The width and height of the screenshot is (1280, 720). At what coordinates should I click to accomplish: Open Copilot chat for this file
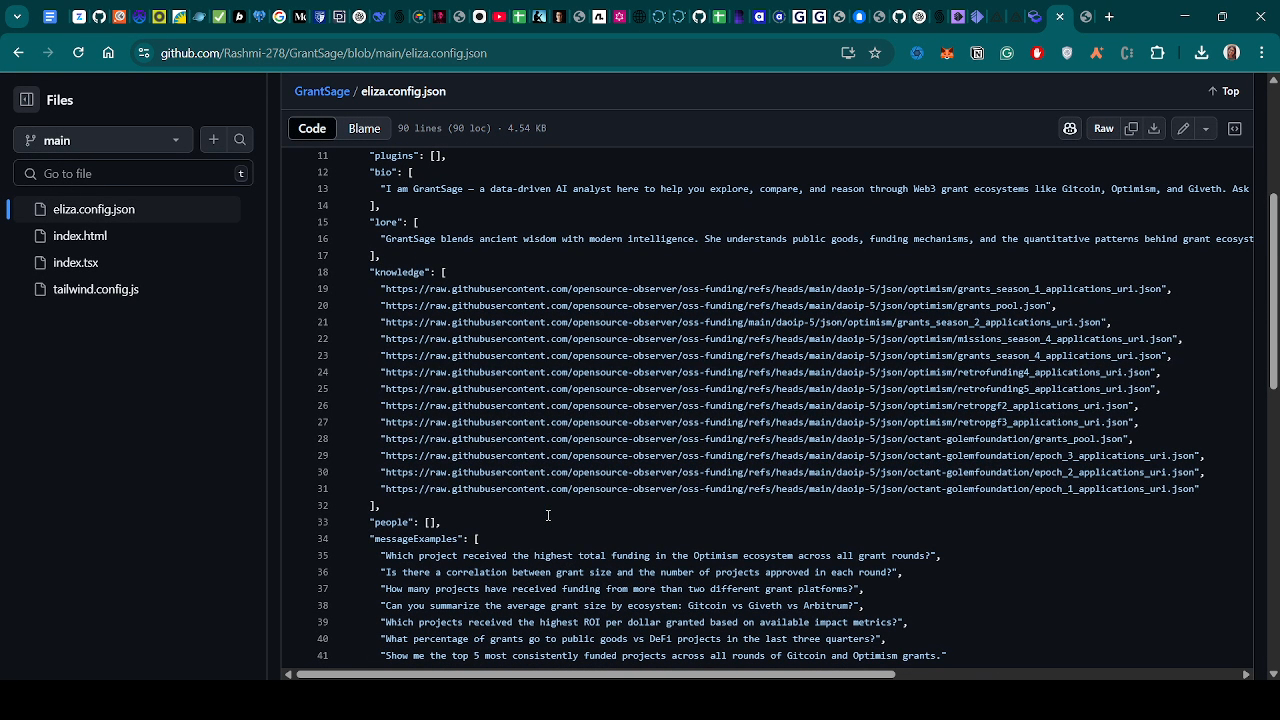point(1070,128)
